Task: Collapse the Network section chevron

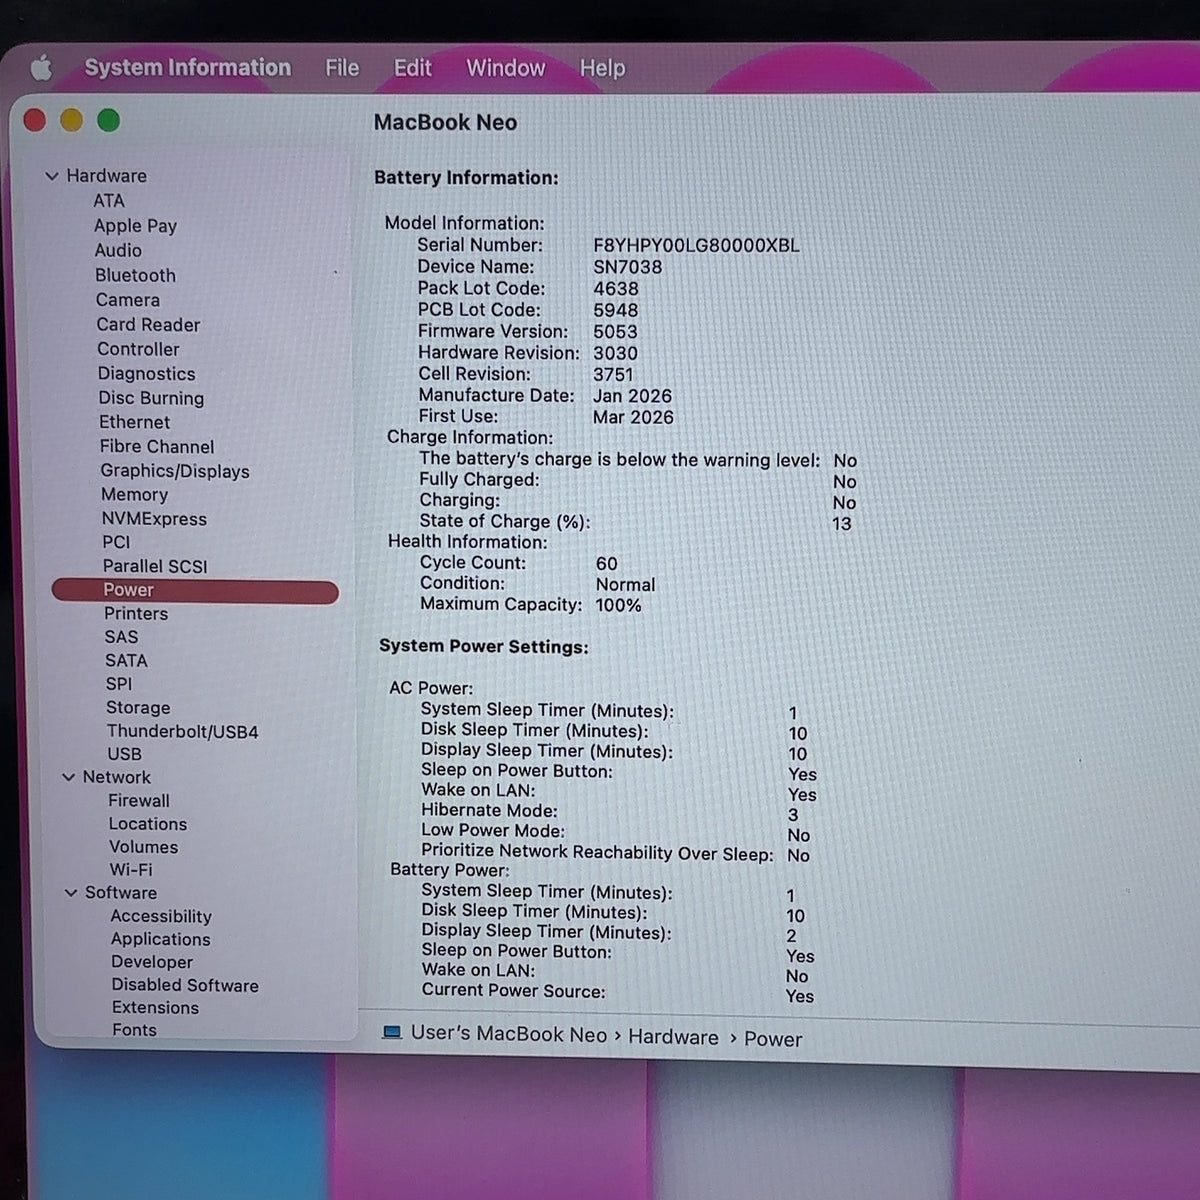Action: (x=69, y=777)
